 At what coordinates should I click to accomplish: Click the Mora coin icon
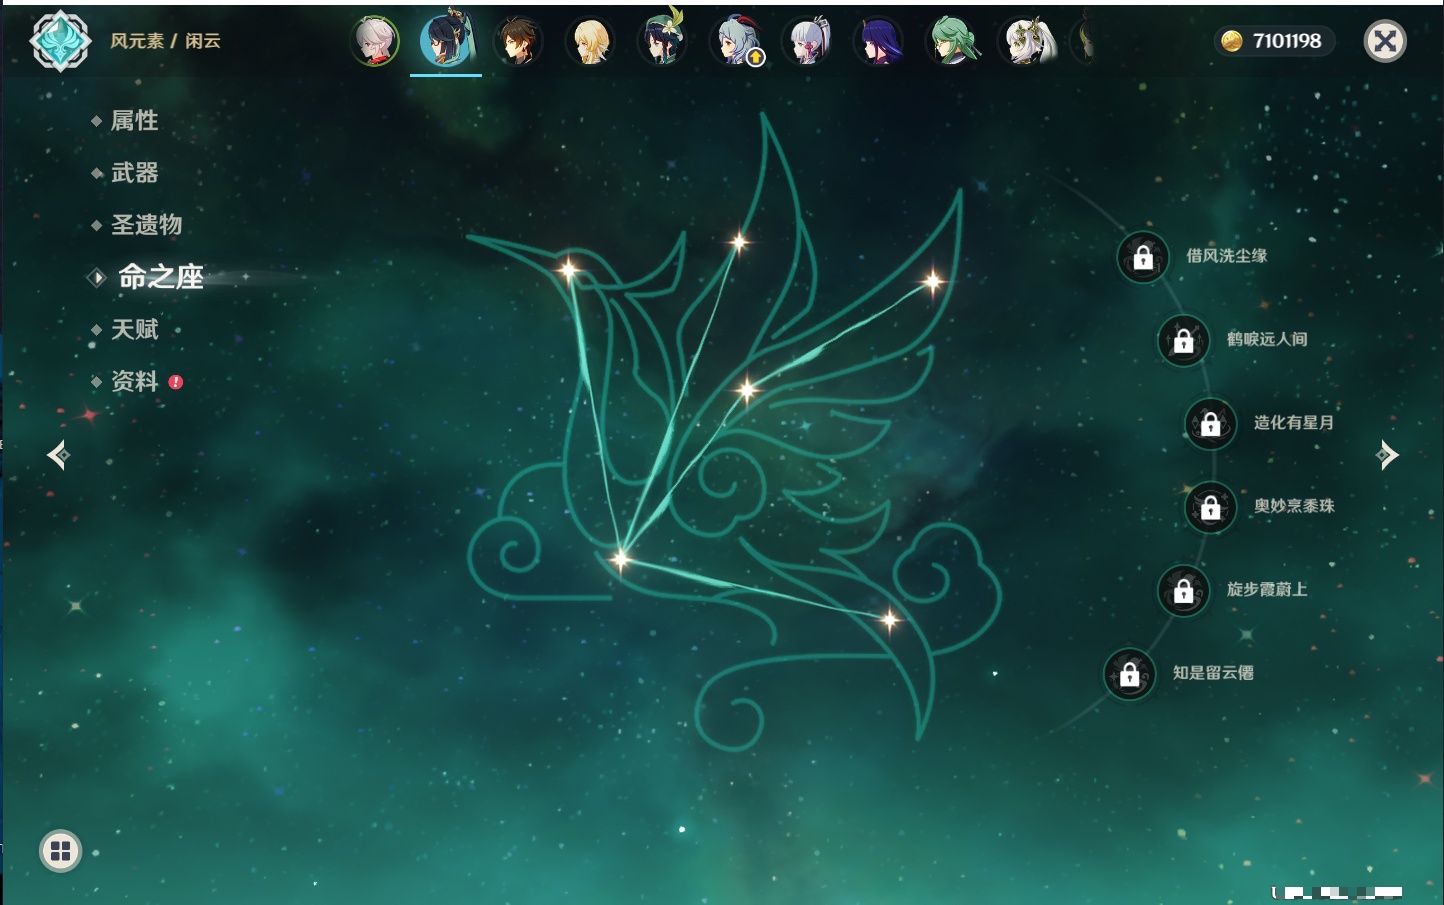pyautogui.click(x=1232, y=41)
